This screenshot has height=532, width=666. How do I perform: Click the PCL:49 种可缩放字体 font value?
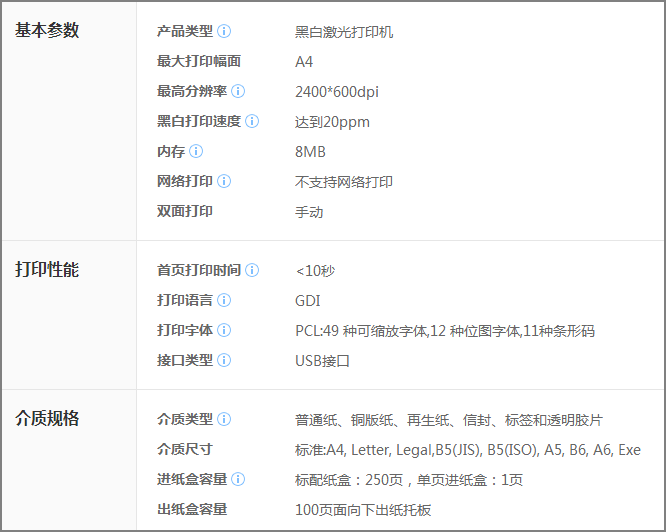click(x=445, y=331)
